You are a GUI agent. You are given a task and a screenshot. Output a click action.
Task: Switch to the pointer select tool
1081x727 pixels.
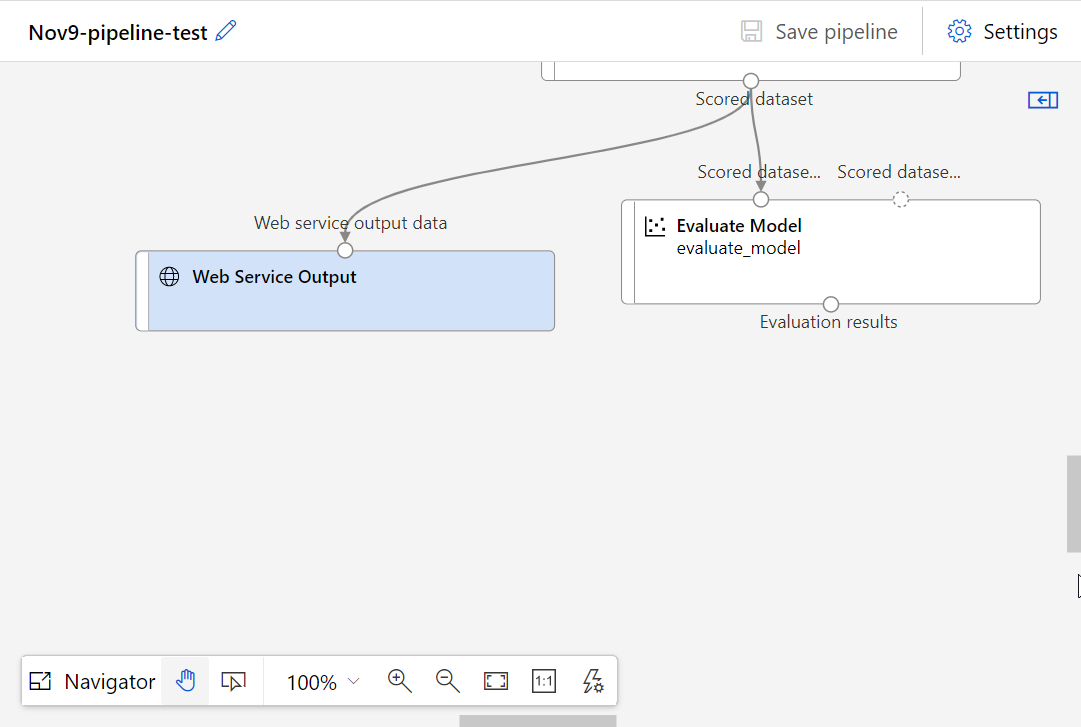pos(233,682)
